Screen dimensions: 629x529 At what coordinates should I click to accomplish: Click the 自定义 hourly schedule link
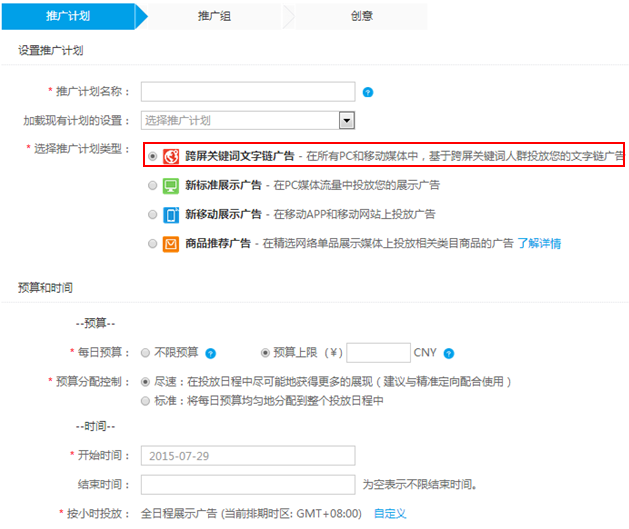(x=390, y=513)
